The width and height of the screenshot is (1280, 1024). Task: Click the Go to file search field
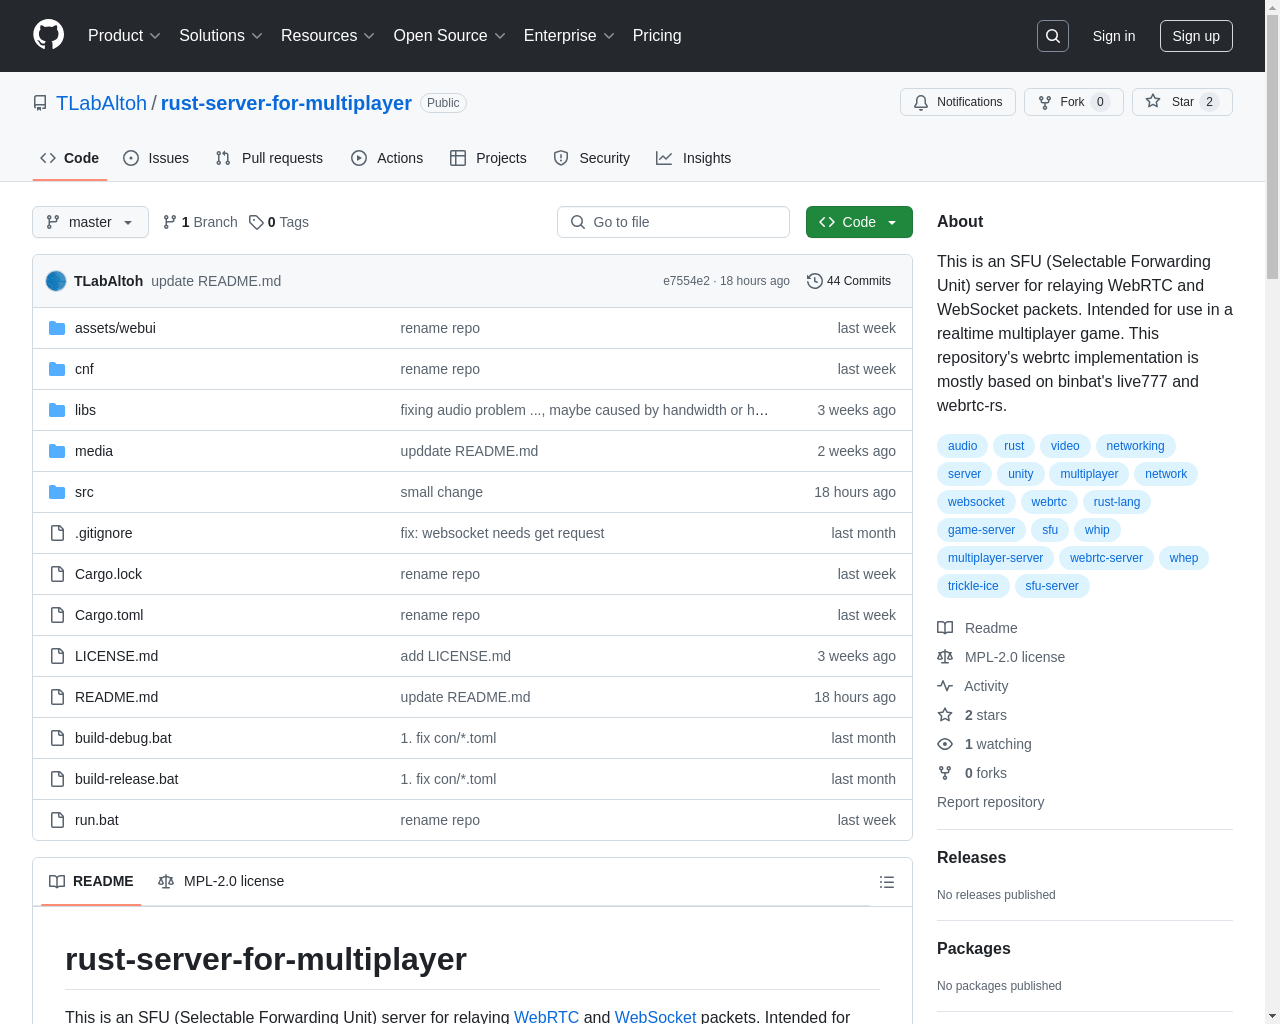click(x=673, y=222)
